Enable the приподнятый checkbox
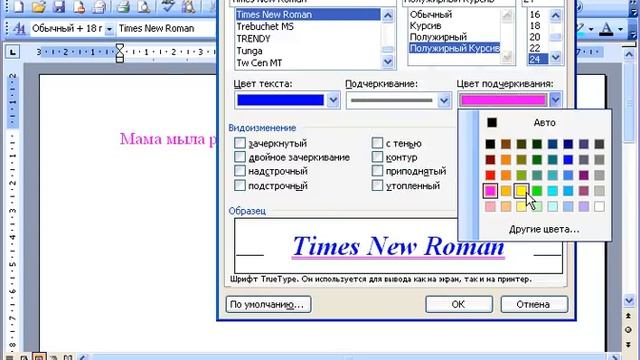The image size is (640, 360). pyautogui.click(x=378, y=171)
